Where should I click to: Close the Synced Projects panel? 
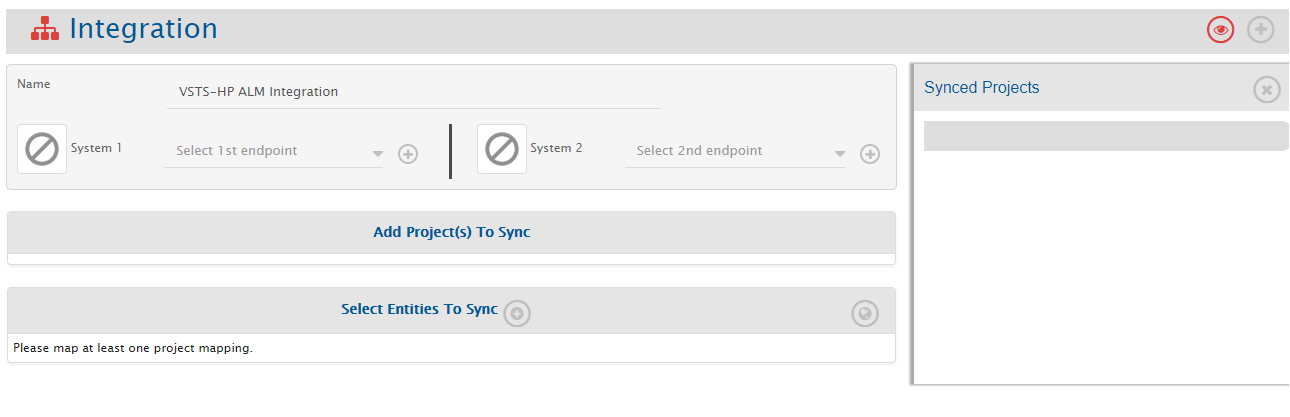(x=1267, y=90)
